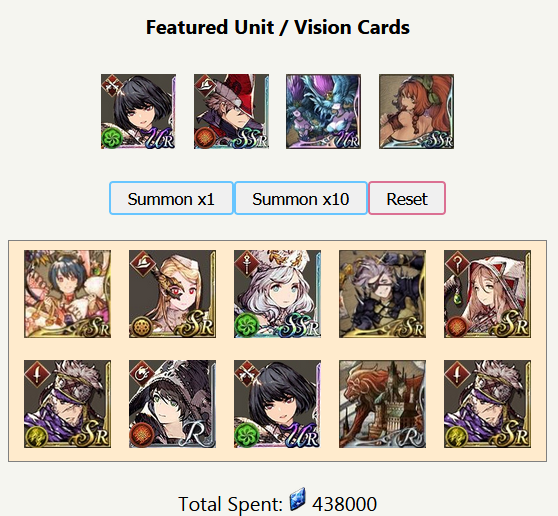This screenshot has width=558, height=516.
Task: Click the blue crystal currency icon
Action: [298, 499]
